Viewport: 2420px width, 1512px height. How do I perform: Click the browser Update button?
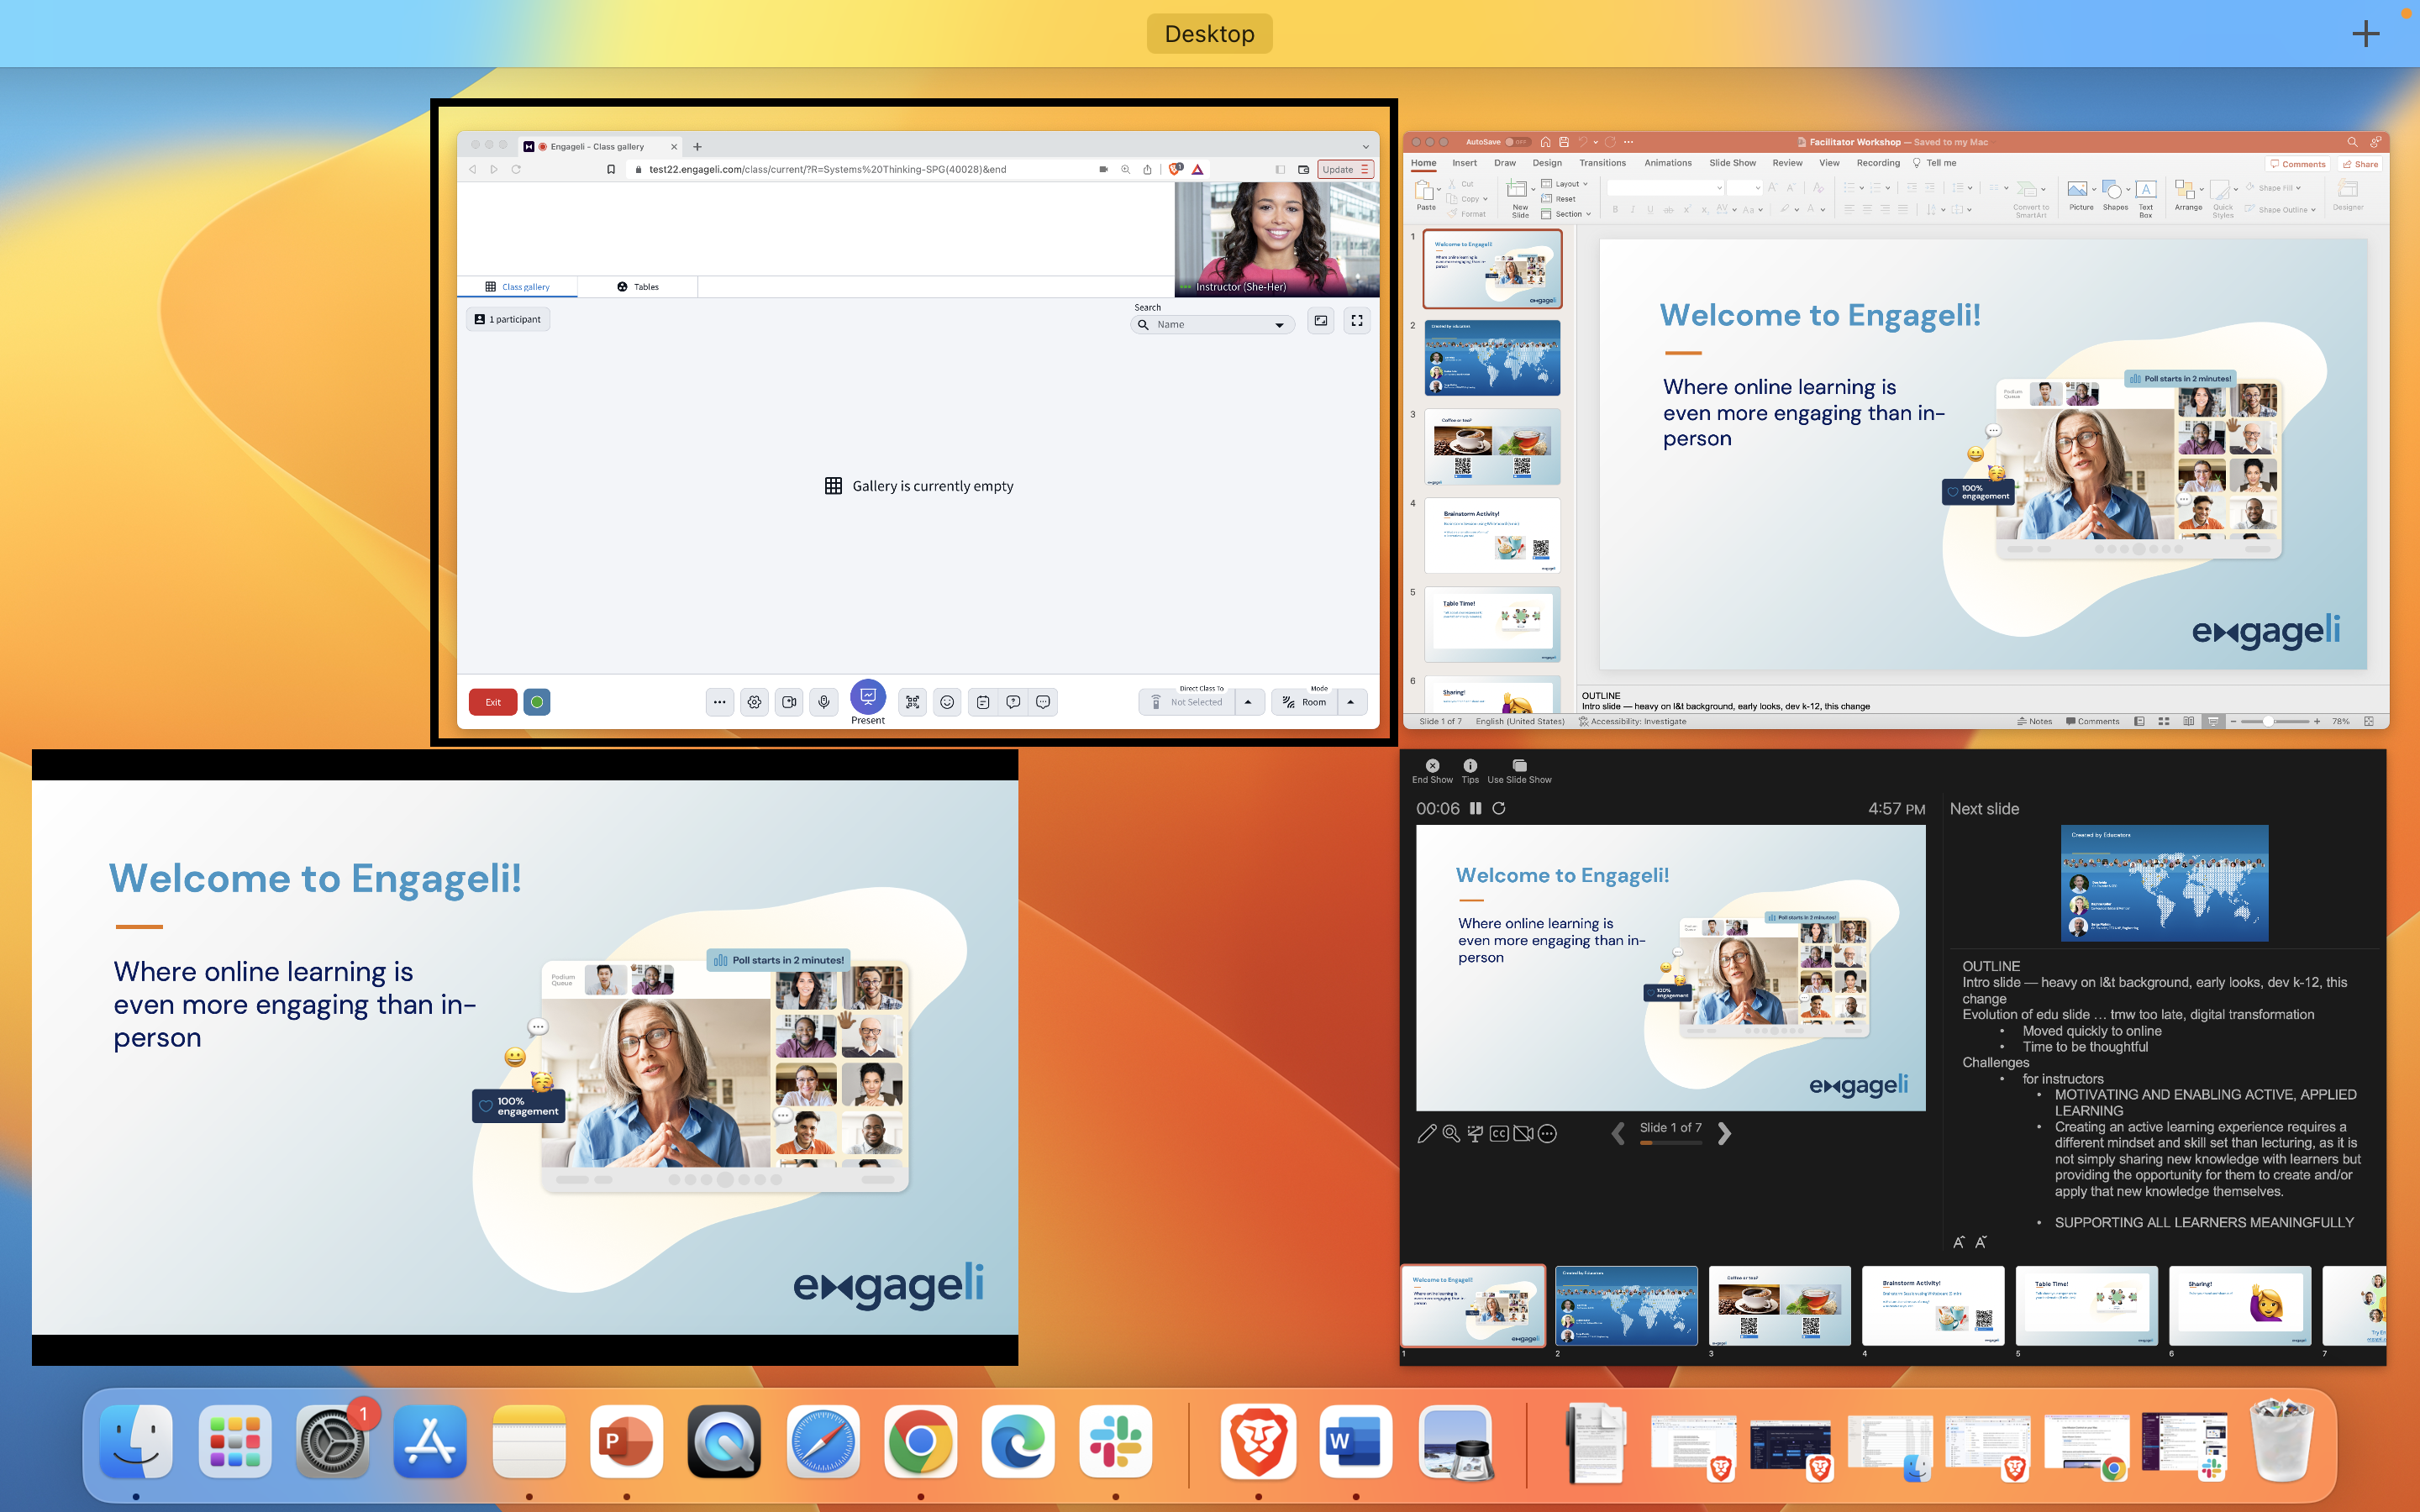1345,169
